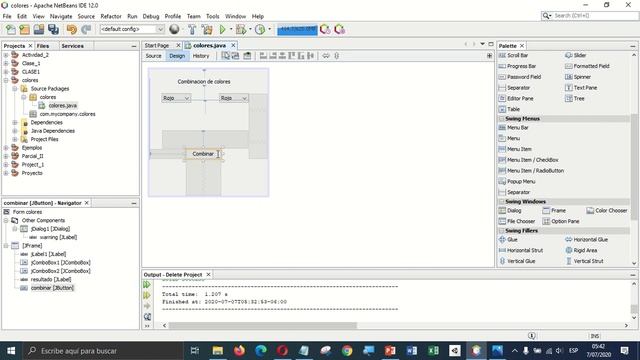This screenshot has width=640, height=360.
Task: Collapse the colores project tree node
Action: pos(6,80)
